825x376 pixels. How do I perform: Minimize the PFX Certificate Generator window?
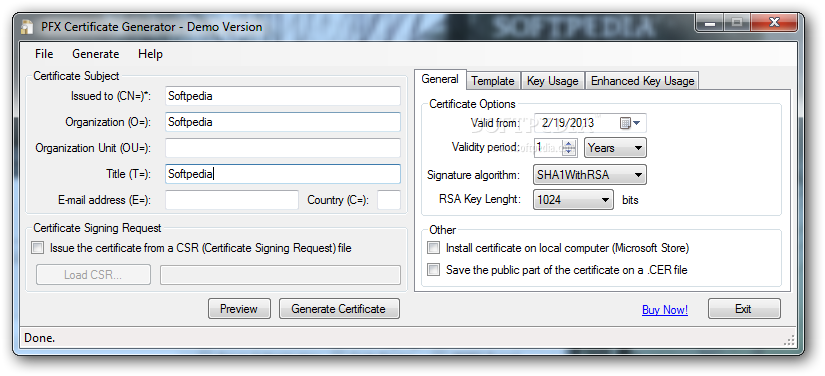click(x=710, y=23)
